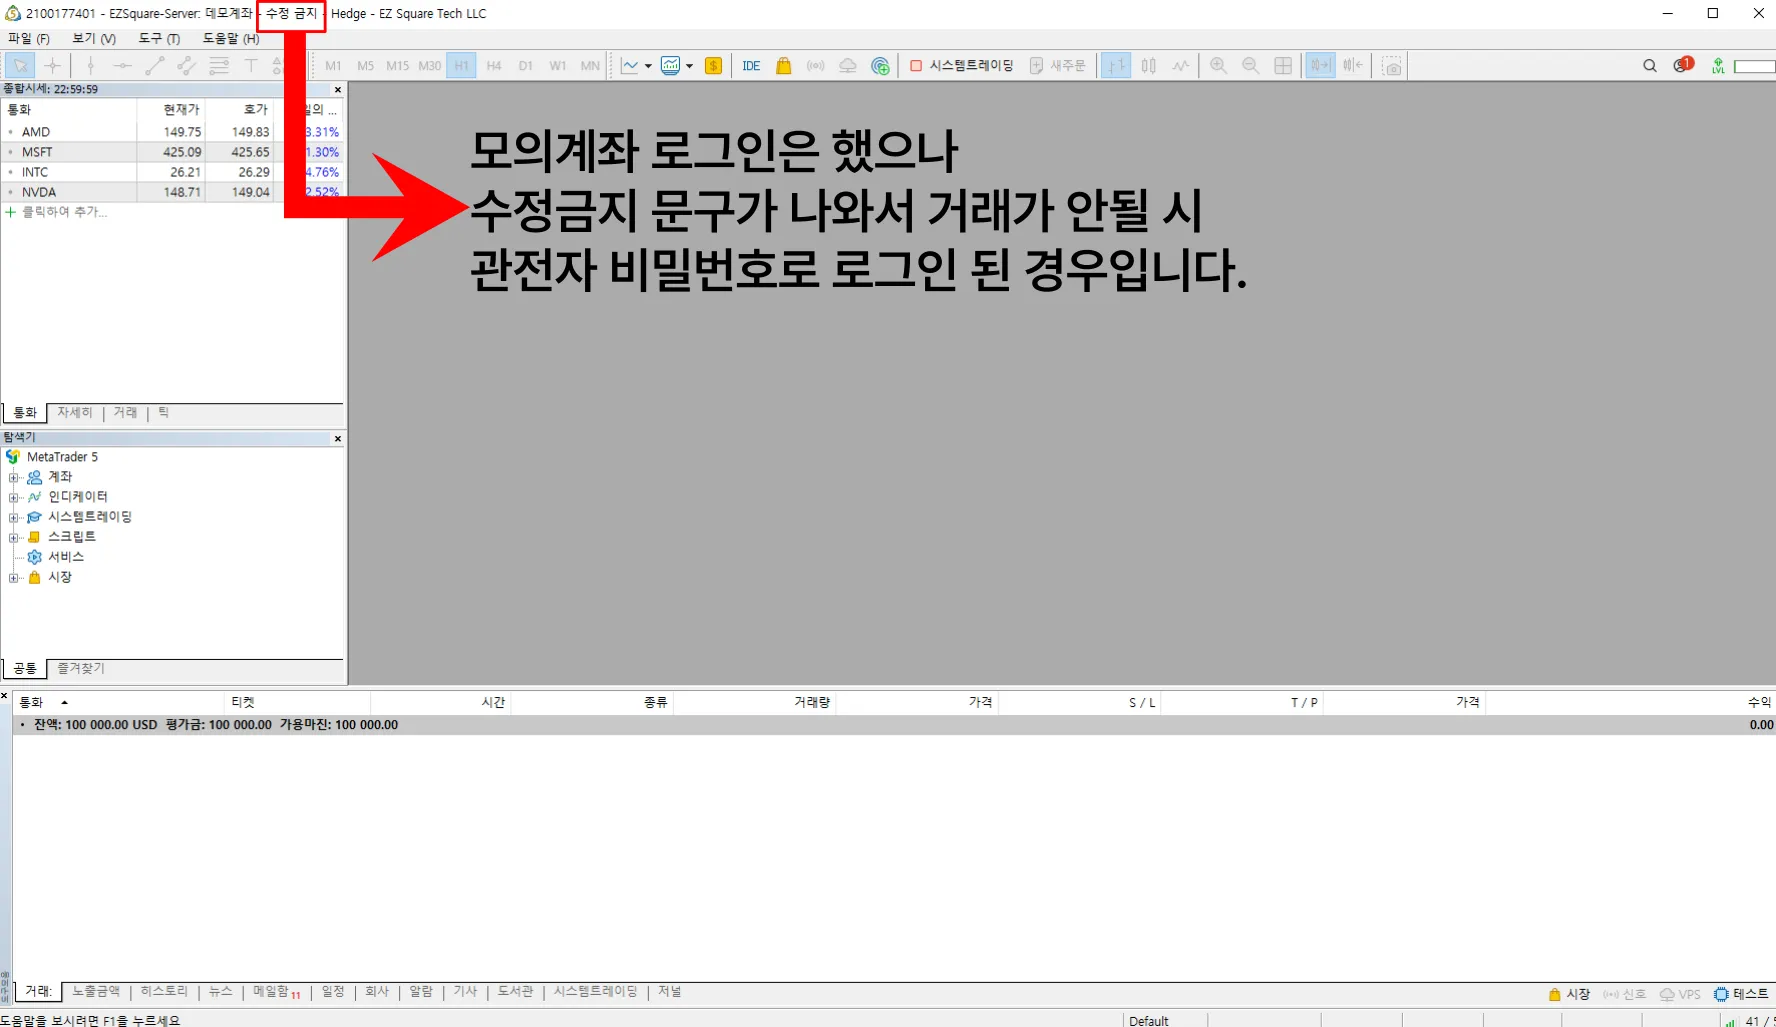The image size is (1776, 1027).
Task: Select the text label tool
Action: pos(251,66)
